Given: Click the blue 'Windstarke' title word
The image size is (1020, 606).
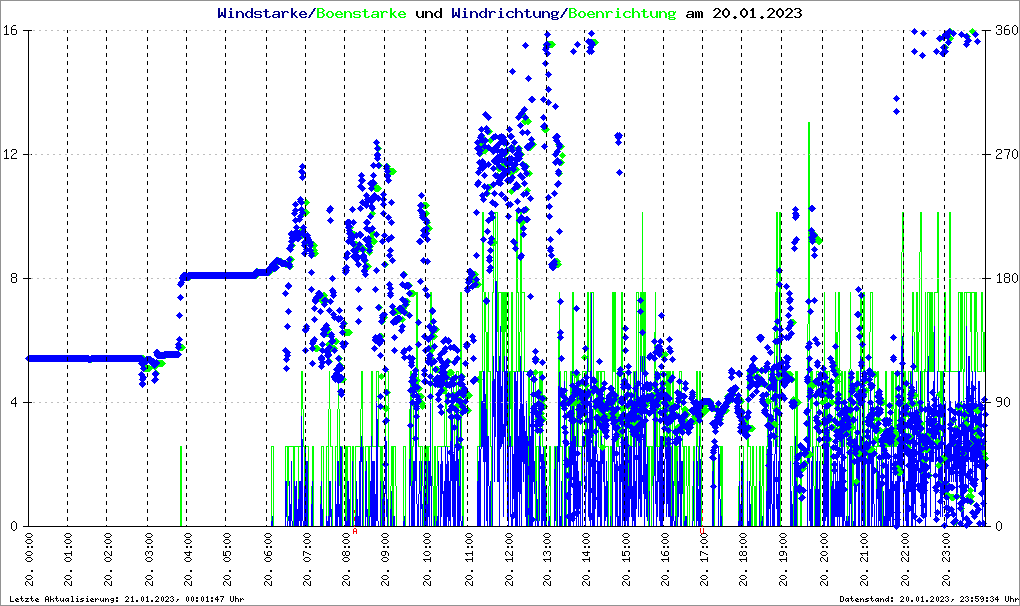Looking at the screenshot, I should tap(262, 13).
